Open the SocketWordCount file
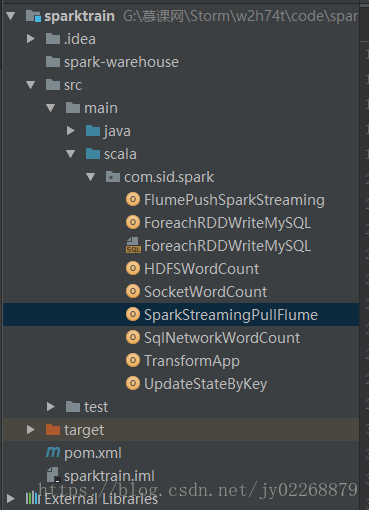 tap(205, 292)
